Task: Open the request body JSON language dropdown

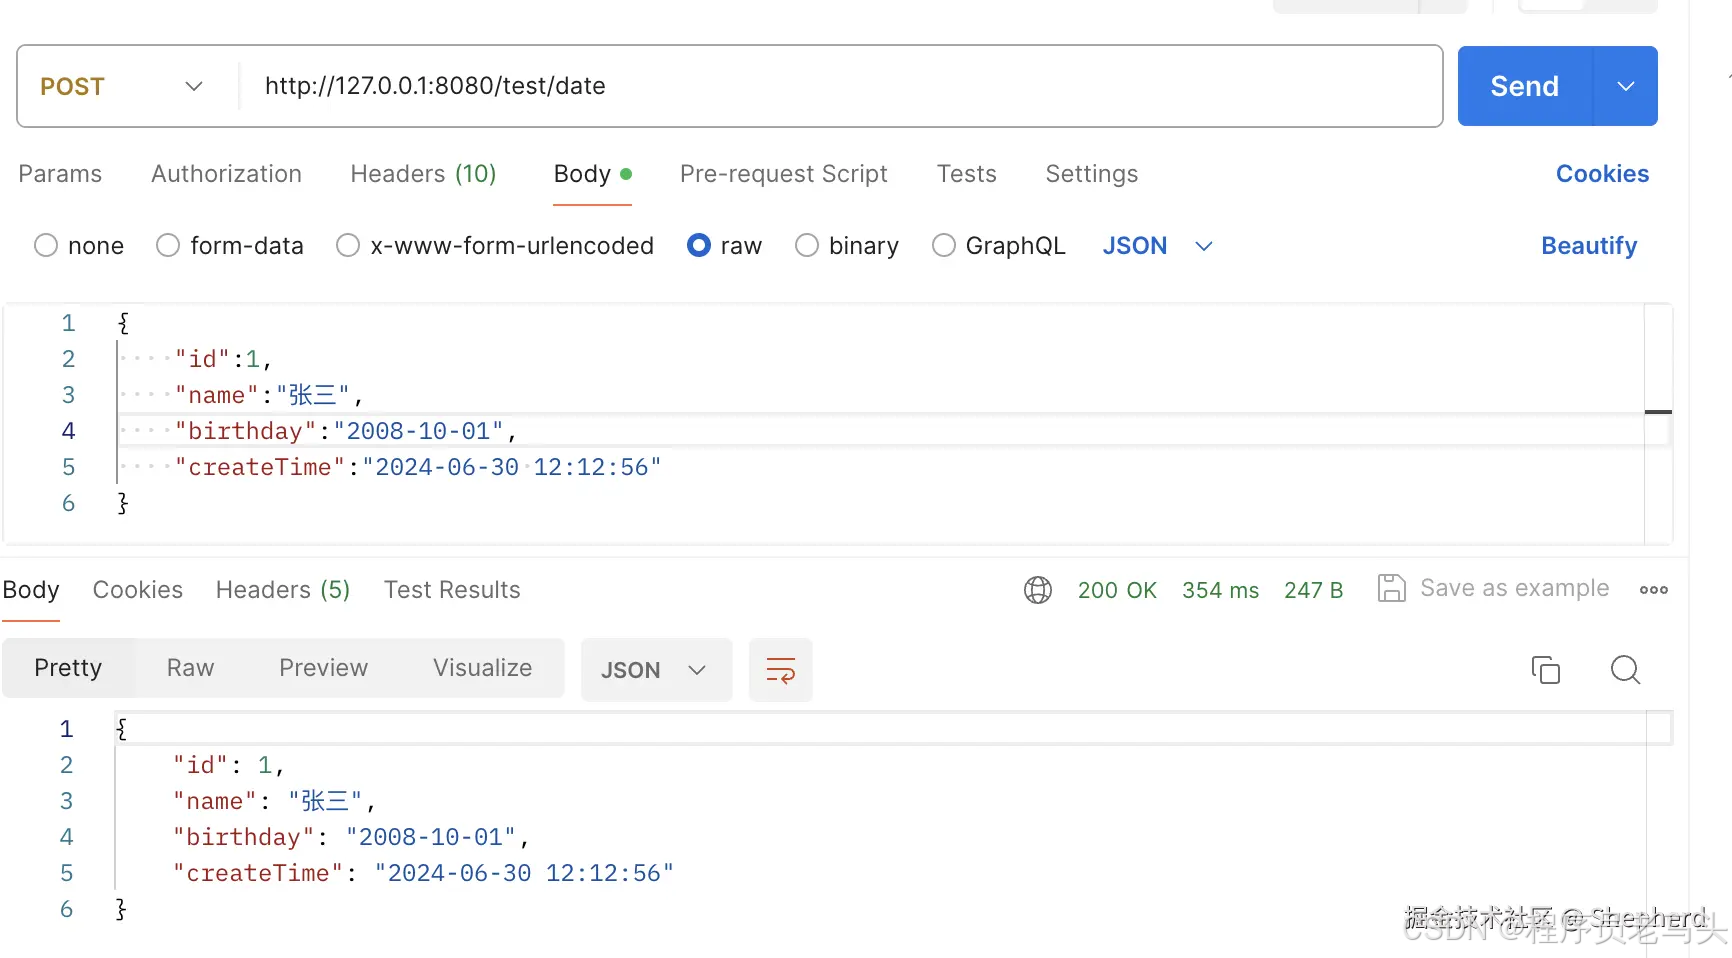Action: click(1158, 245)
